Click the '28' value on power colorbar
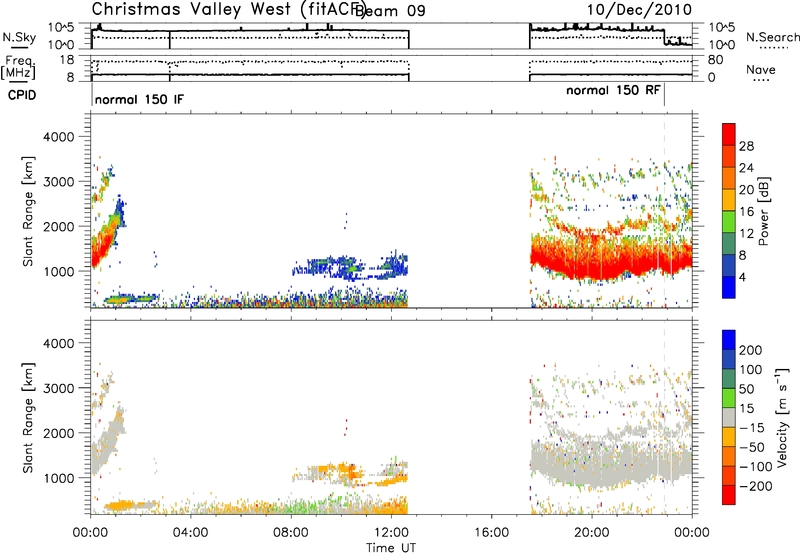This screenshot has height=554, width=800. click(746, 146)
